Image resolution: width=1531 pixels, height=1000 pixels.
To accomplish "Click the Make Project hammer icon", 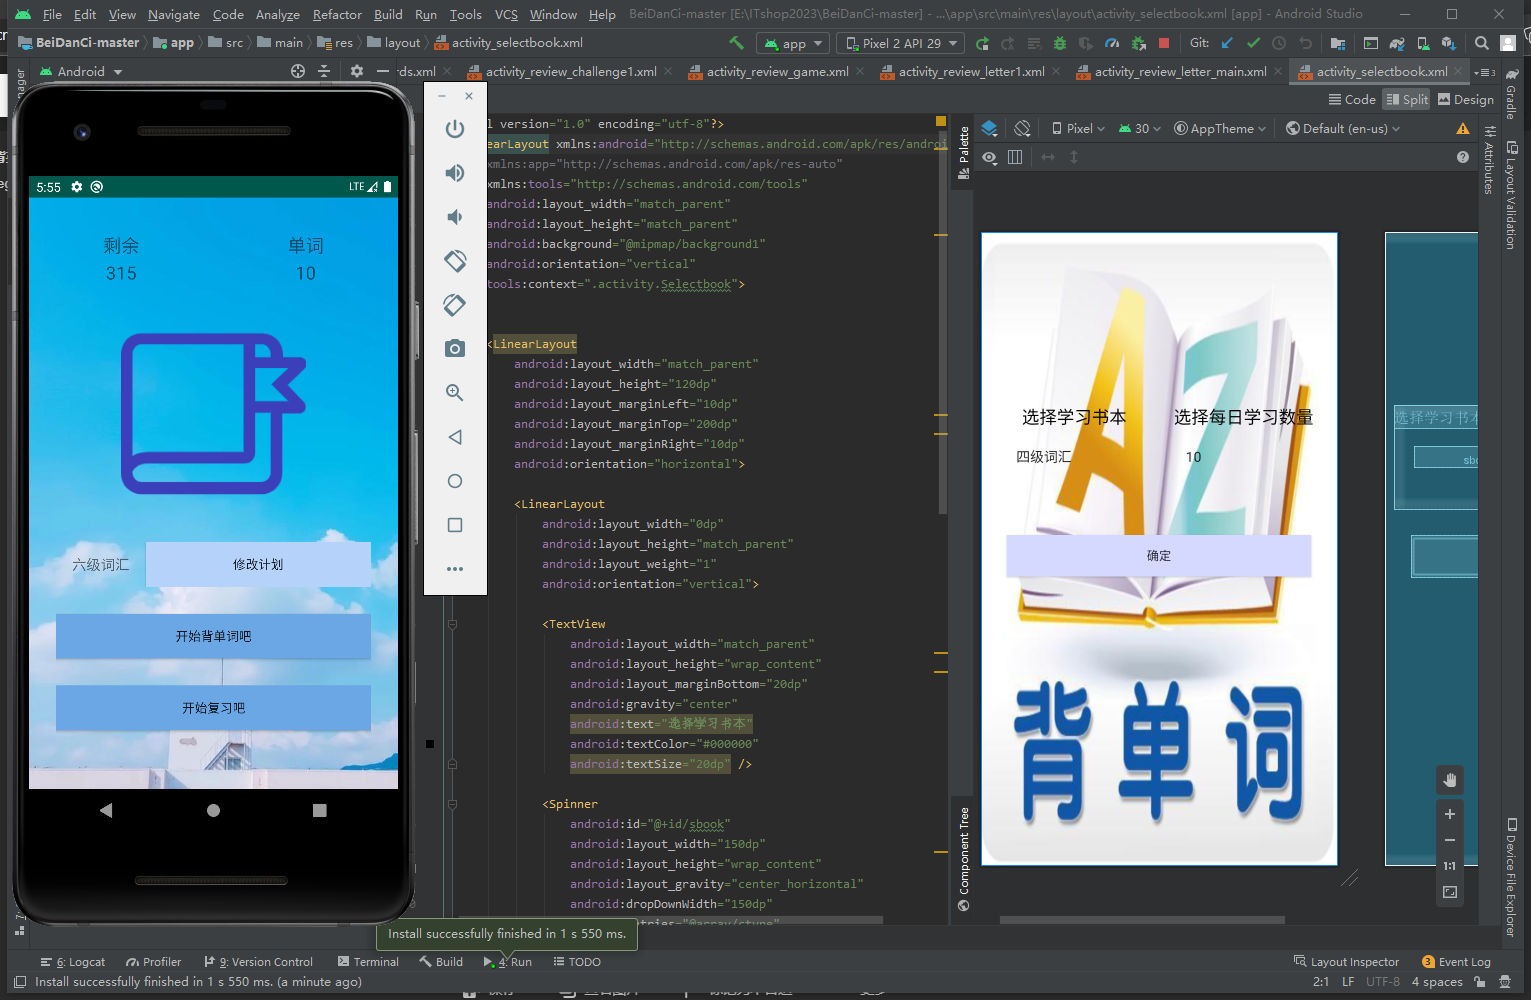I will (x=736, y=43).
